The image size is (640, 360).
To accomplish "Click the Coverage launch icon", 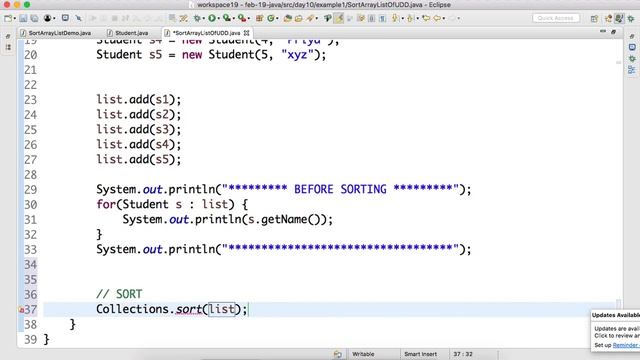I will [x=227, y=18].
